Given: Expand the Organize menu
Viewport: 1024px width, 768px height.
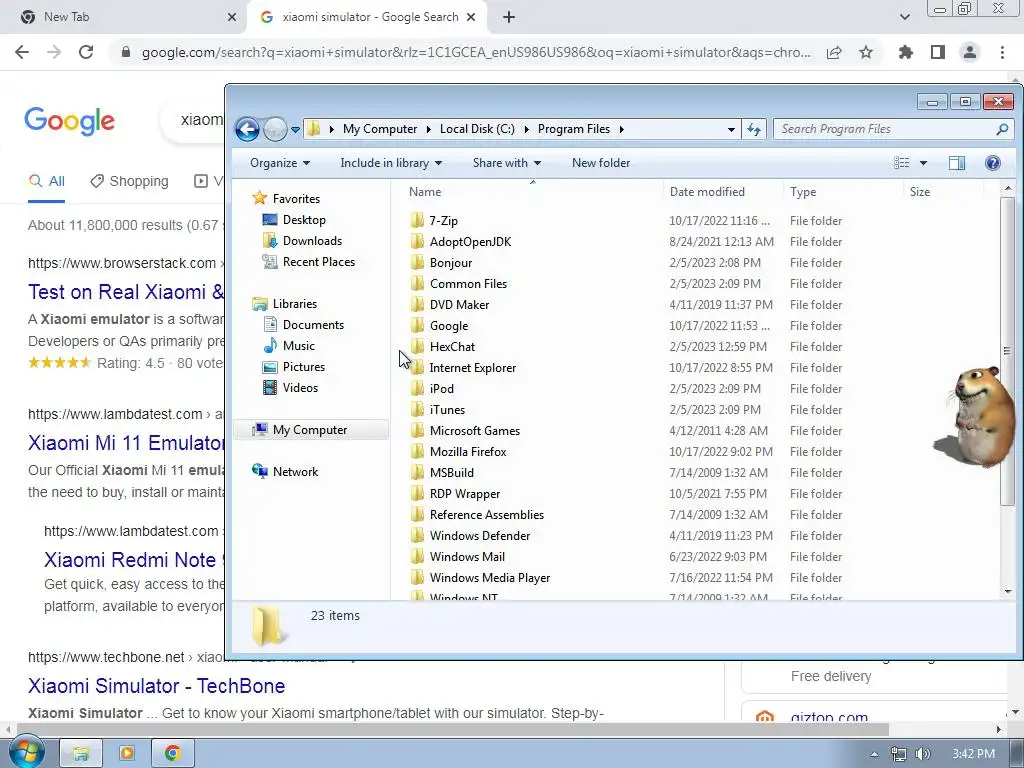Looking at the screenshot, I should (x=280, y=163).
